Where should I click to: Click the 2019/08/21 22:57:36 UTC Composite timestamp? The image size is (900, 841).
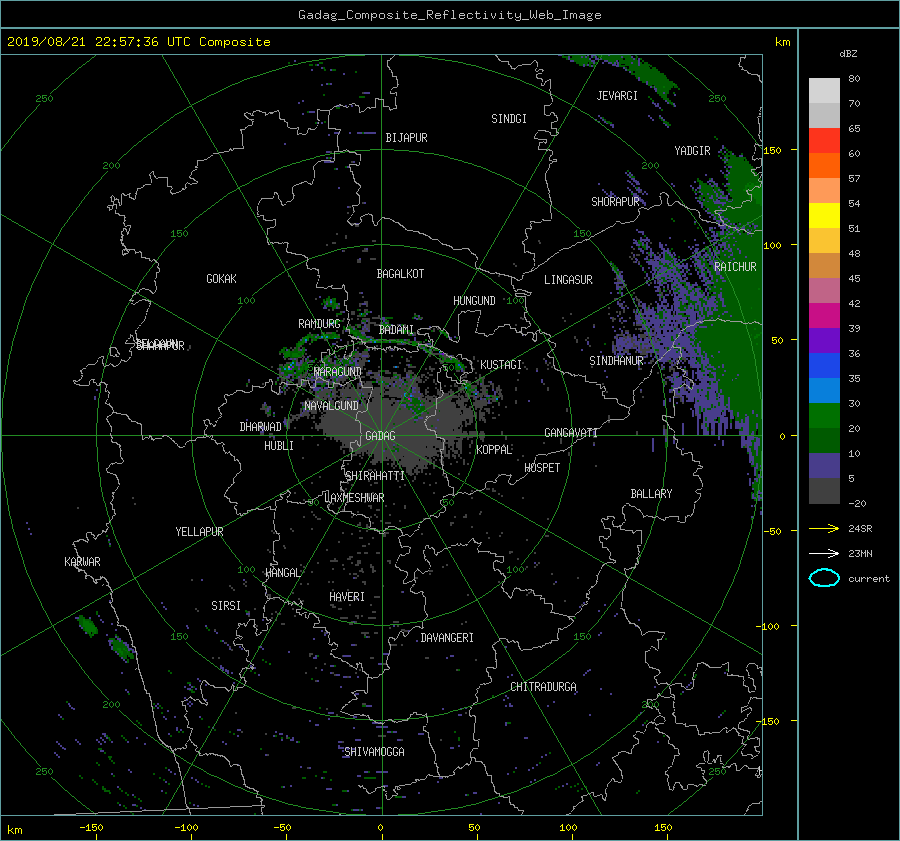[x=138, y=42]
